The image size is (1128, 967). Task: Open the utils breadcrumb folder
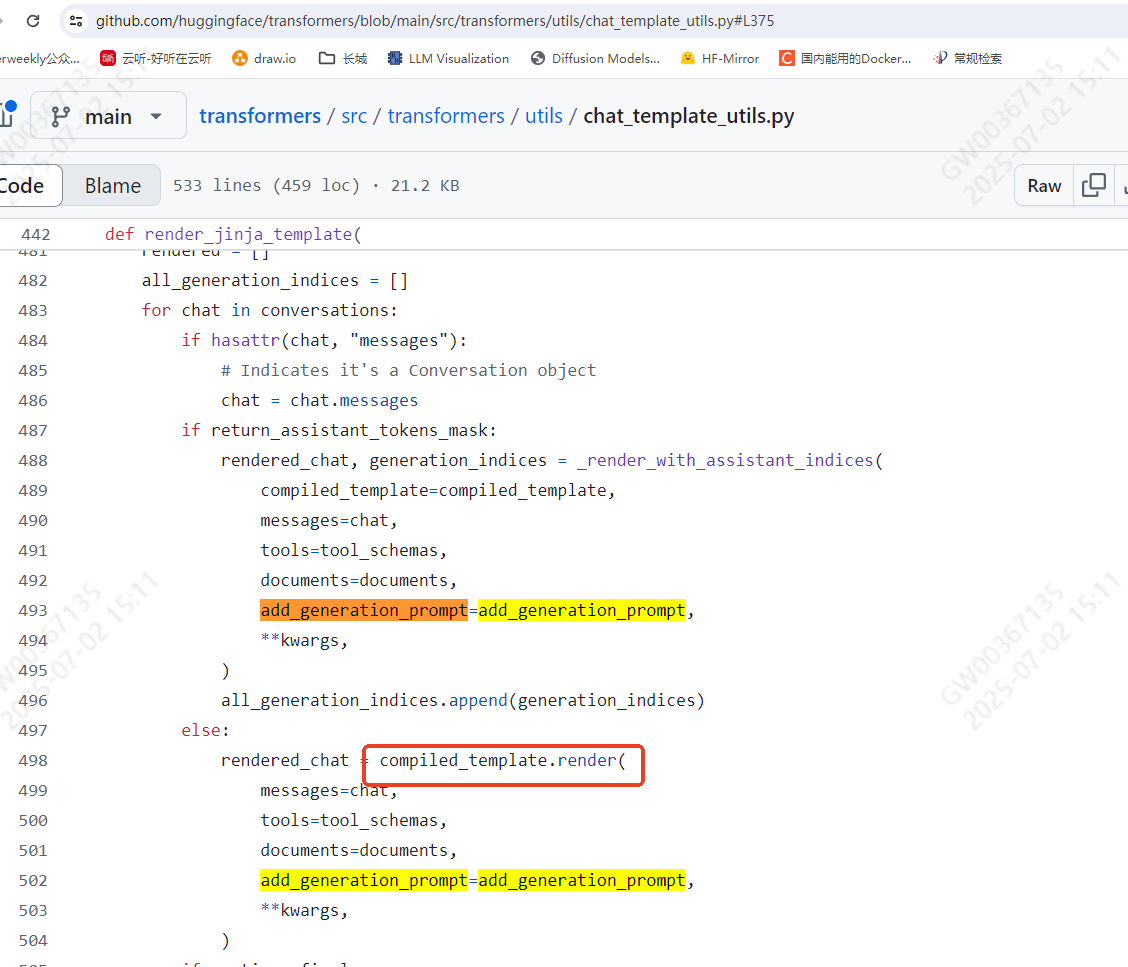click(544, 116)
